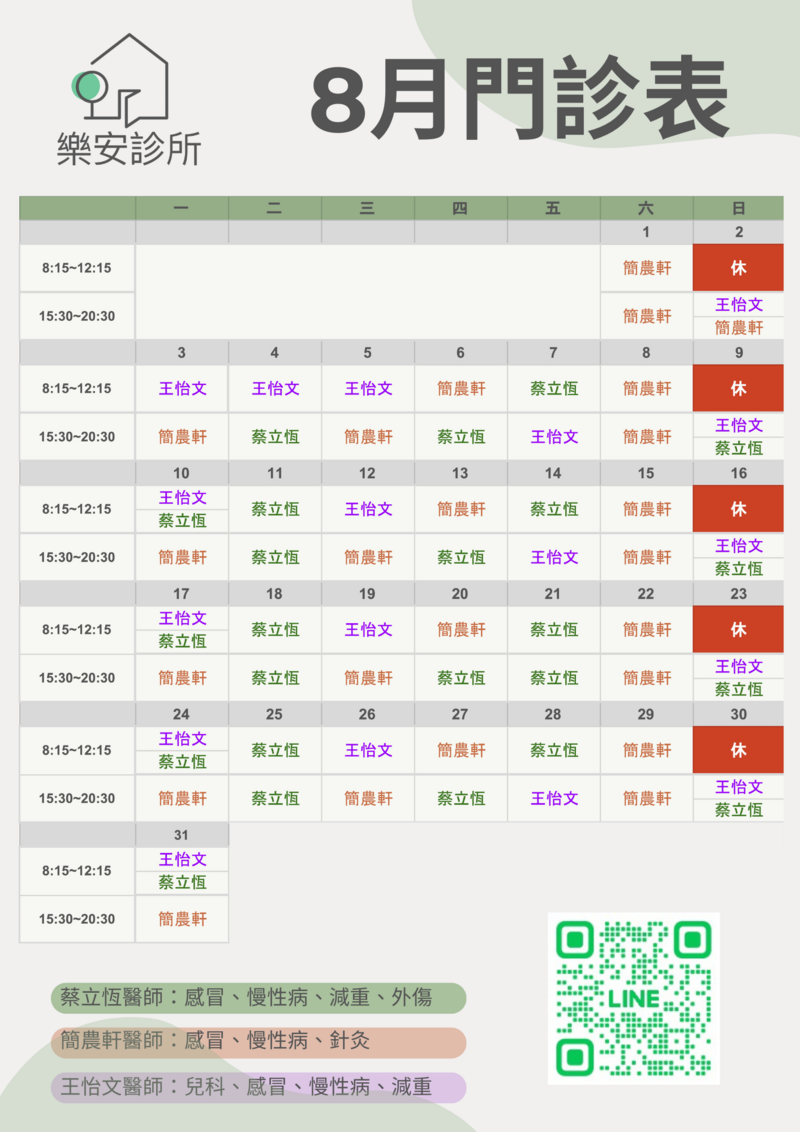Click date number 28 in the calendar
The width and height of the screenshot is (800, 1132).
[x=553, y=714]
